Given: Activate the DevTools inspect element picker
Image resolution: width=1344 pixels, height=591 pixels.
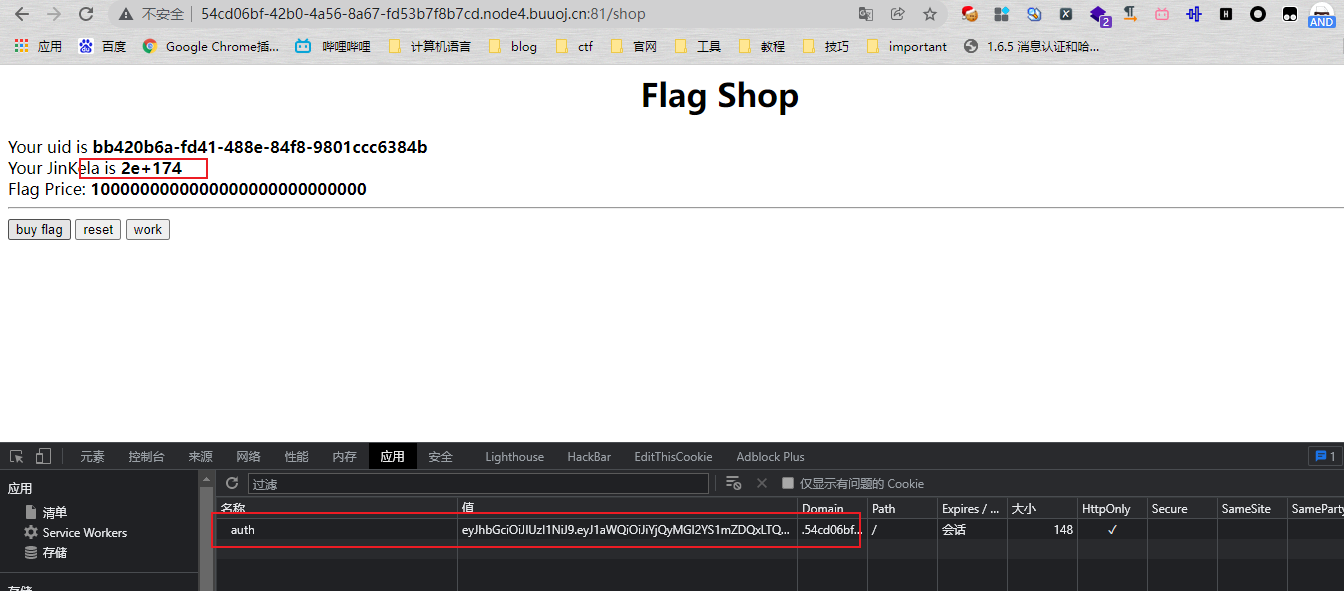Looking at the screenshot, I should [x=17, y=457].
